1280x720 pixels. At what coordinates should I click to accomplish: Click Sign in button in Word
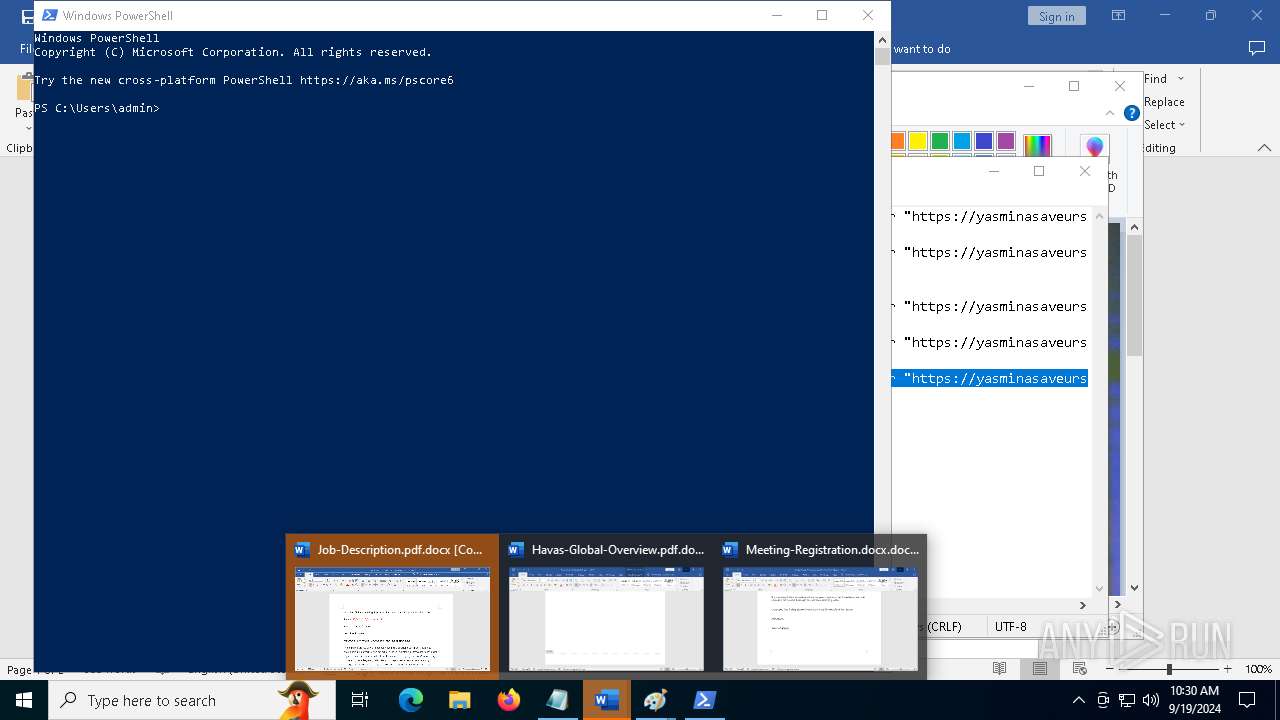(1056, 16)
